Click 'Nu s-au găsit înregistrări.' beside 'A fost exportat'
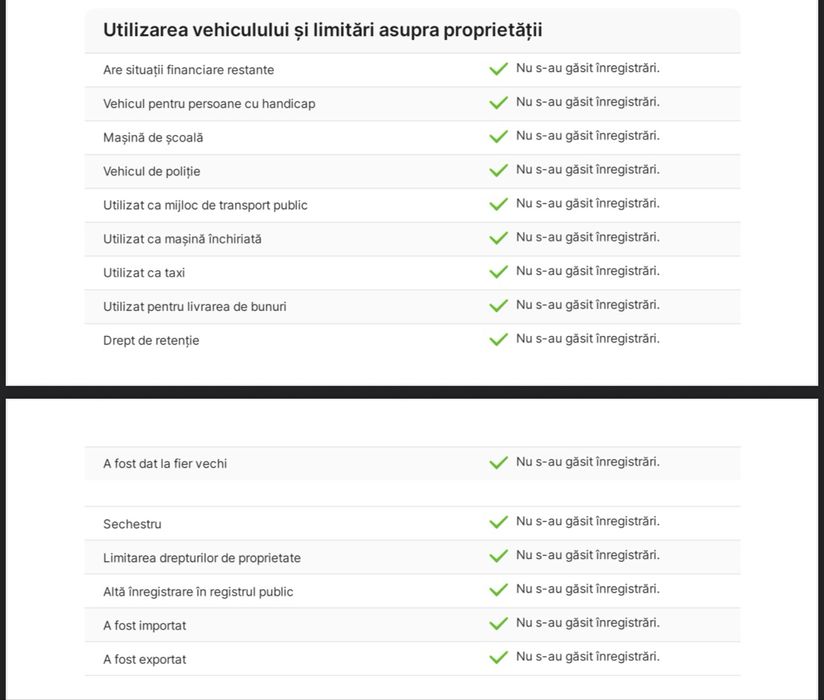This screenshot has width=824, height=700. [587, 657]
